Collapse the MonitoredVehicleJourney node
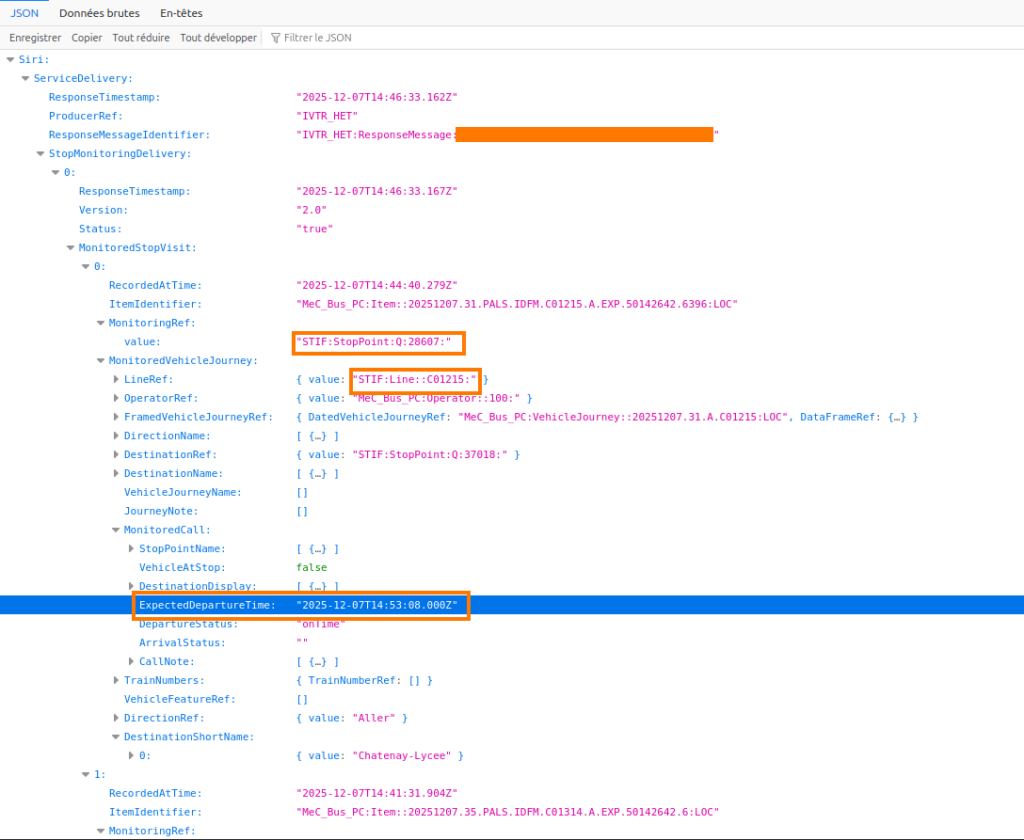The height and width of the screenshot is (840, 1024). pyautogui.click(x=100, y=361)
